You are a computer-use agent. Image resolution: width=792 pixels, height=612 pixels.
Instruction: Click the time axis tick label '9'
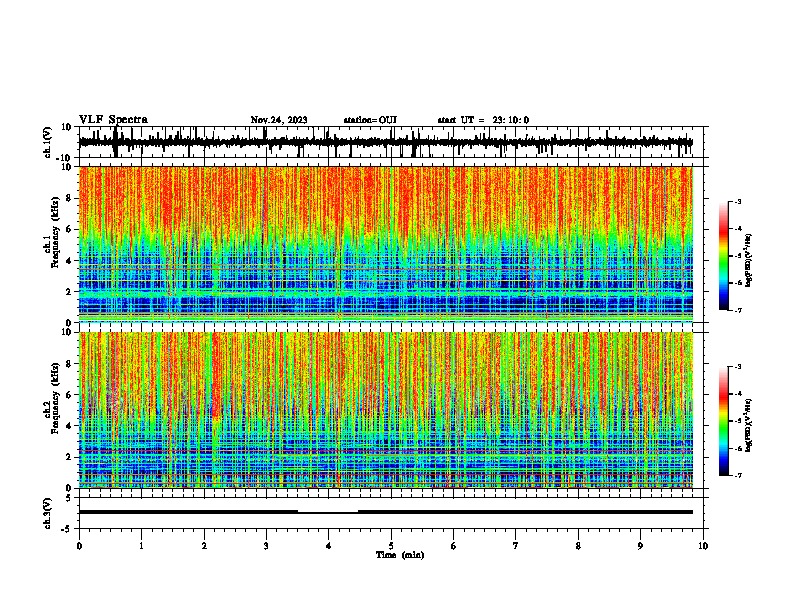(x=640, y=546)
